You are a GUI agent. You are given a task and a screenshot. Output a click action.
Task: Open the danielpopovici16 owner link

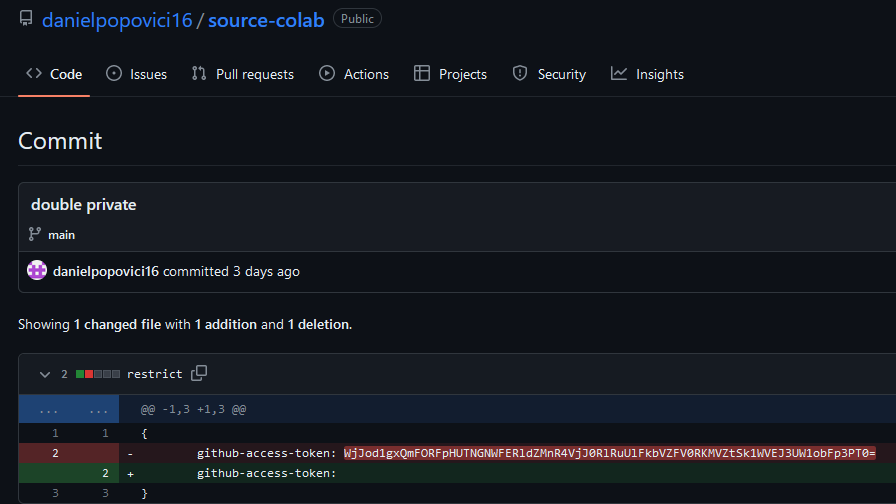[117, 20]
